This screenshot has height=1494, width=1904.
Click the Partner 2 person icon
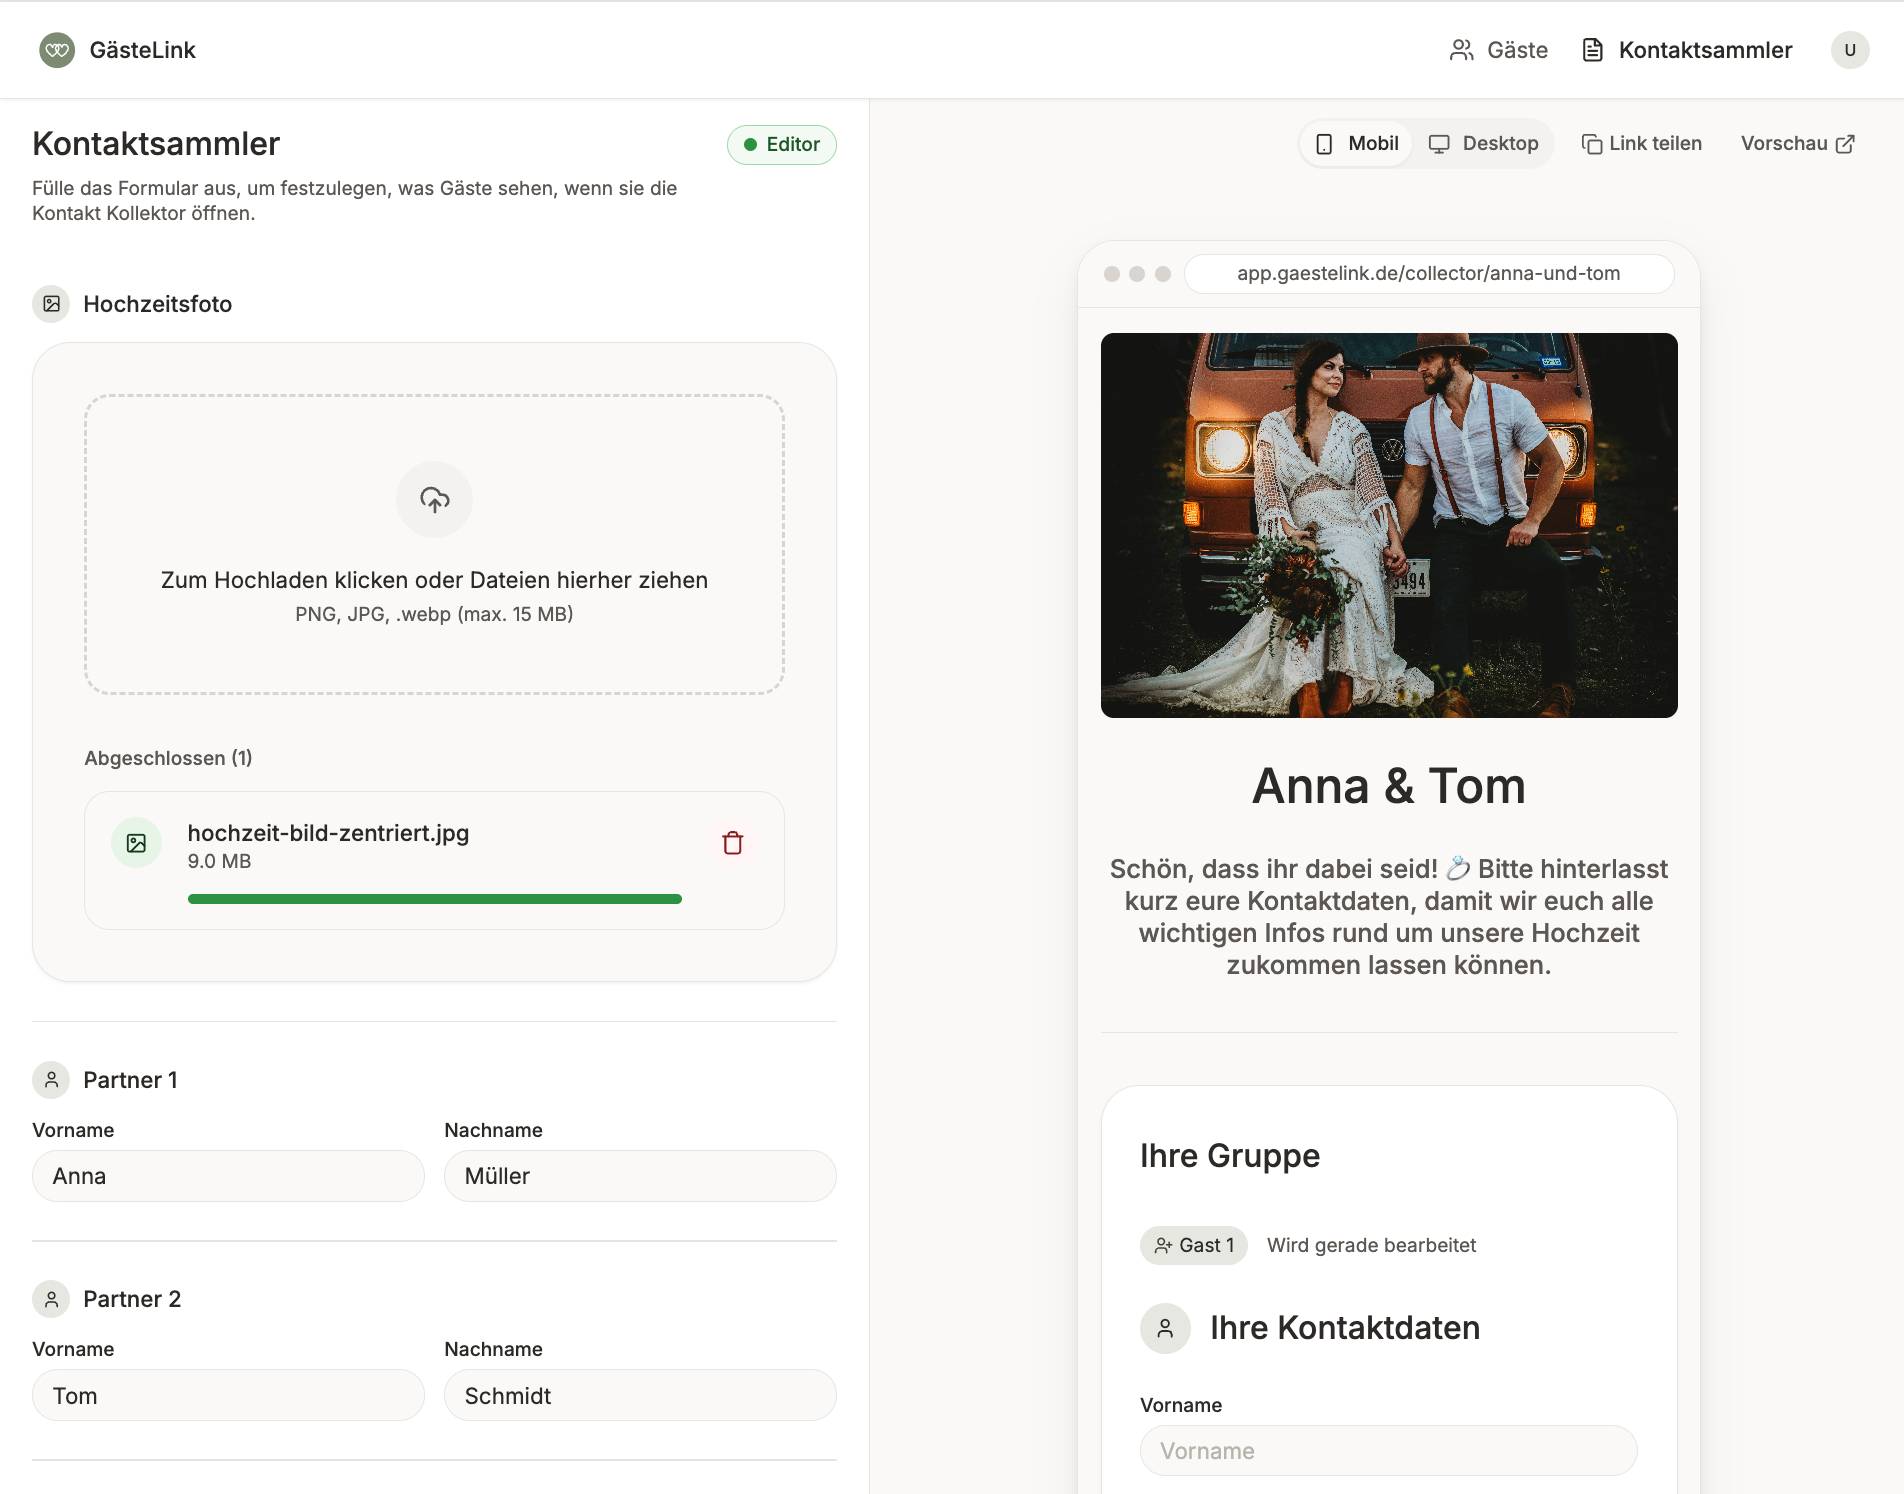[52, 1299]
